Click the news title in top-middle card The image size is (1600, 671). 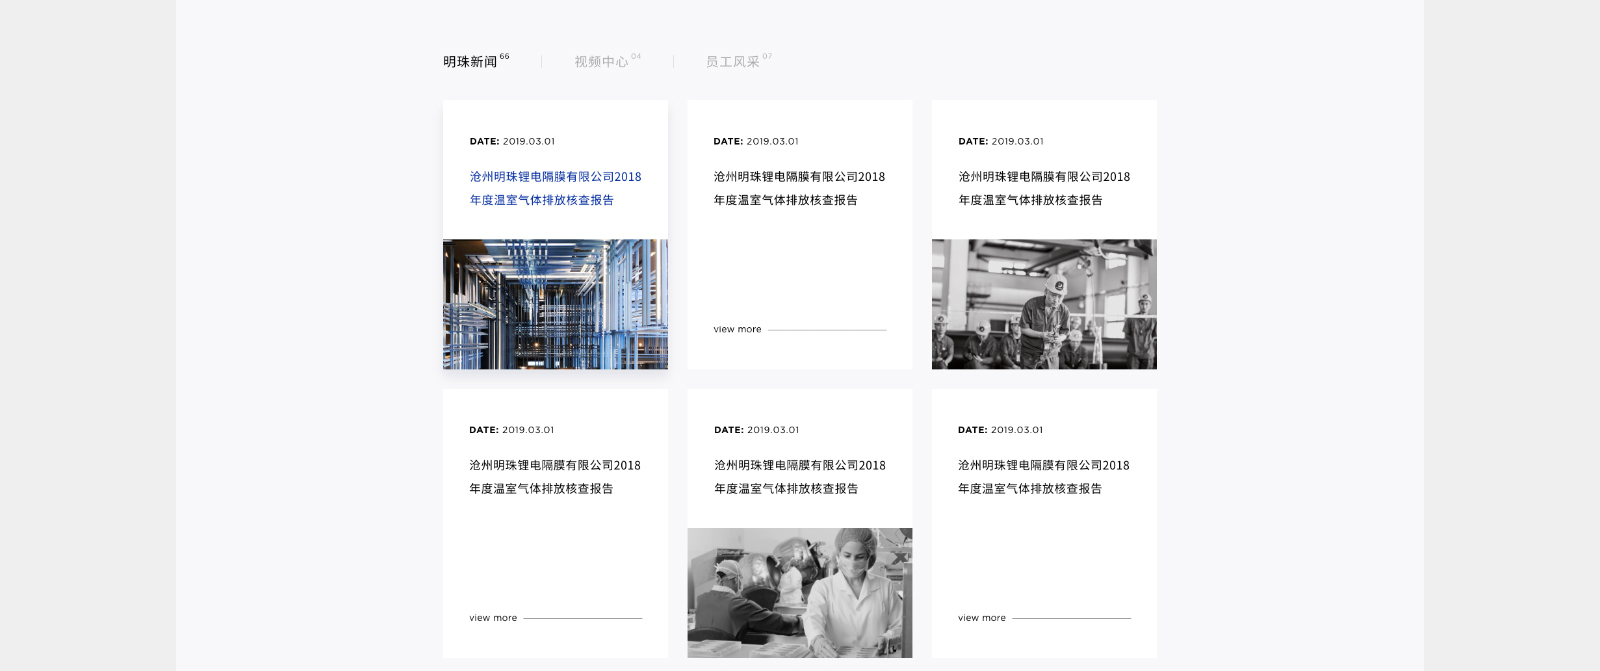(x=799, y=188)
